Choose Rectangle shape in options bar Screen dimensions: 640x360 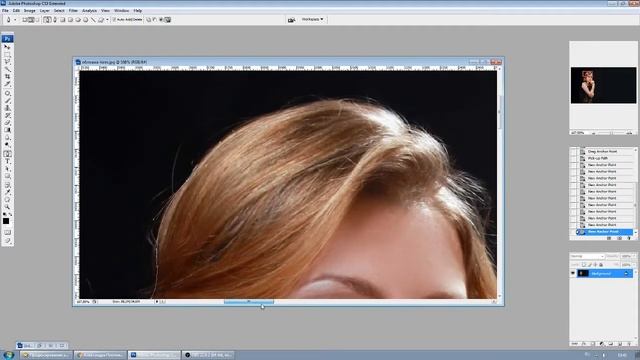point(62,20)
